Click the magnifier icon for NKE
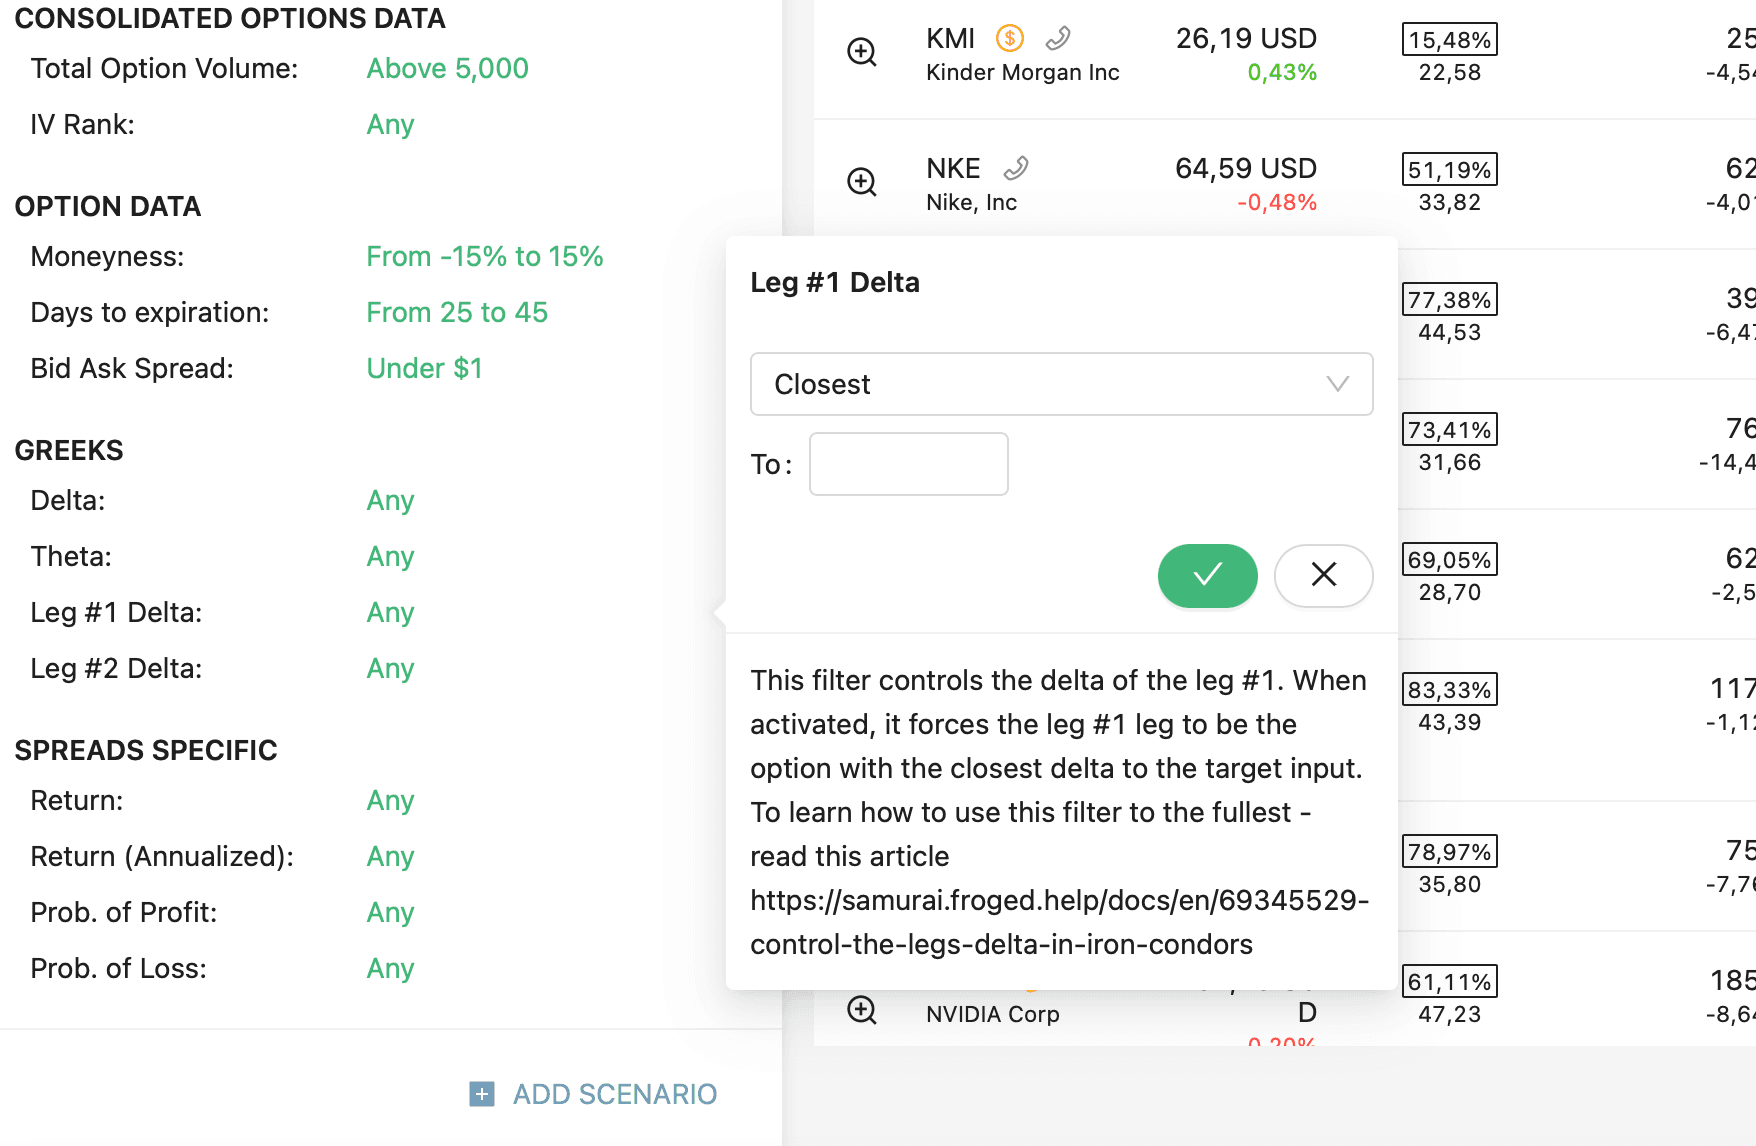 click(862, 182)
